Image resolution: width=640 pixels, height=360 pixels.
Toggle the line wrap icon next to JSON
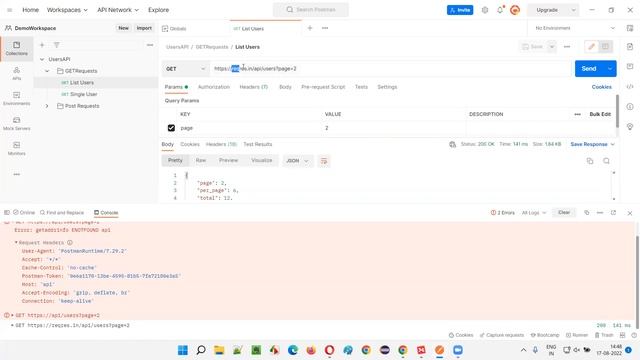point(324,161)
